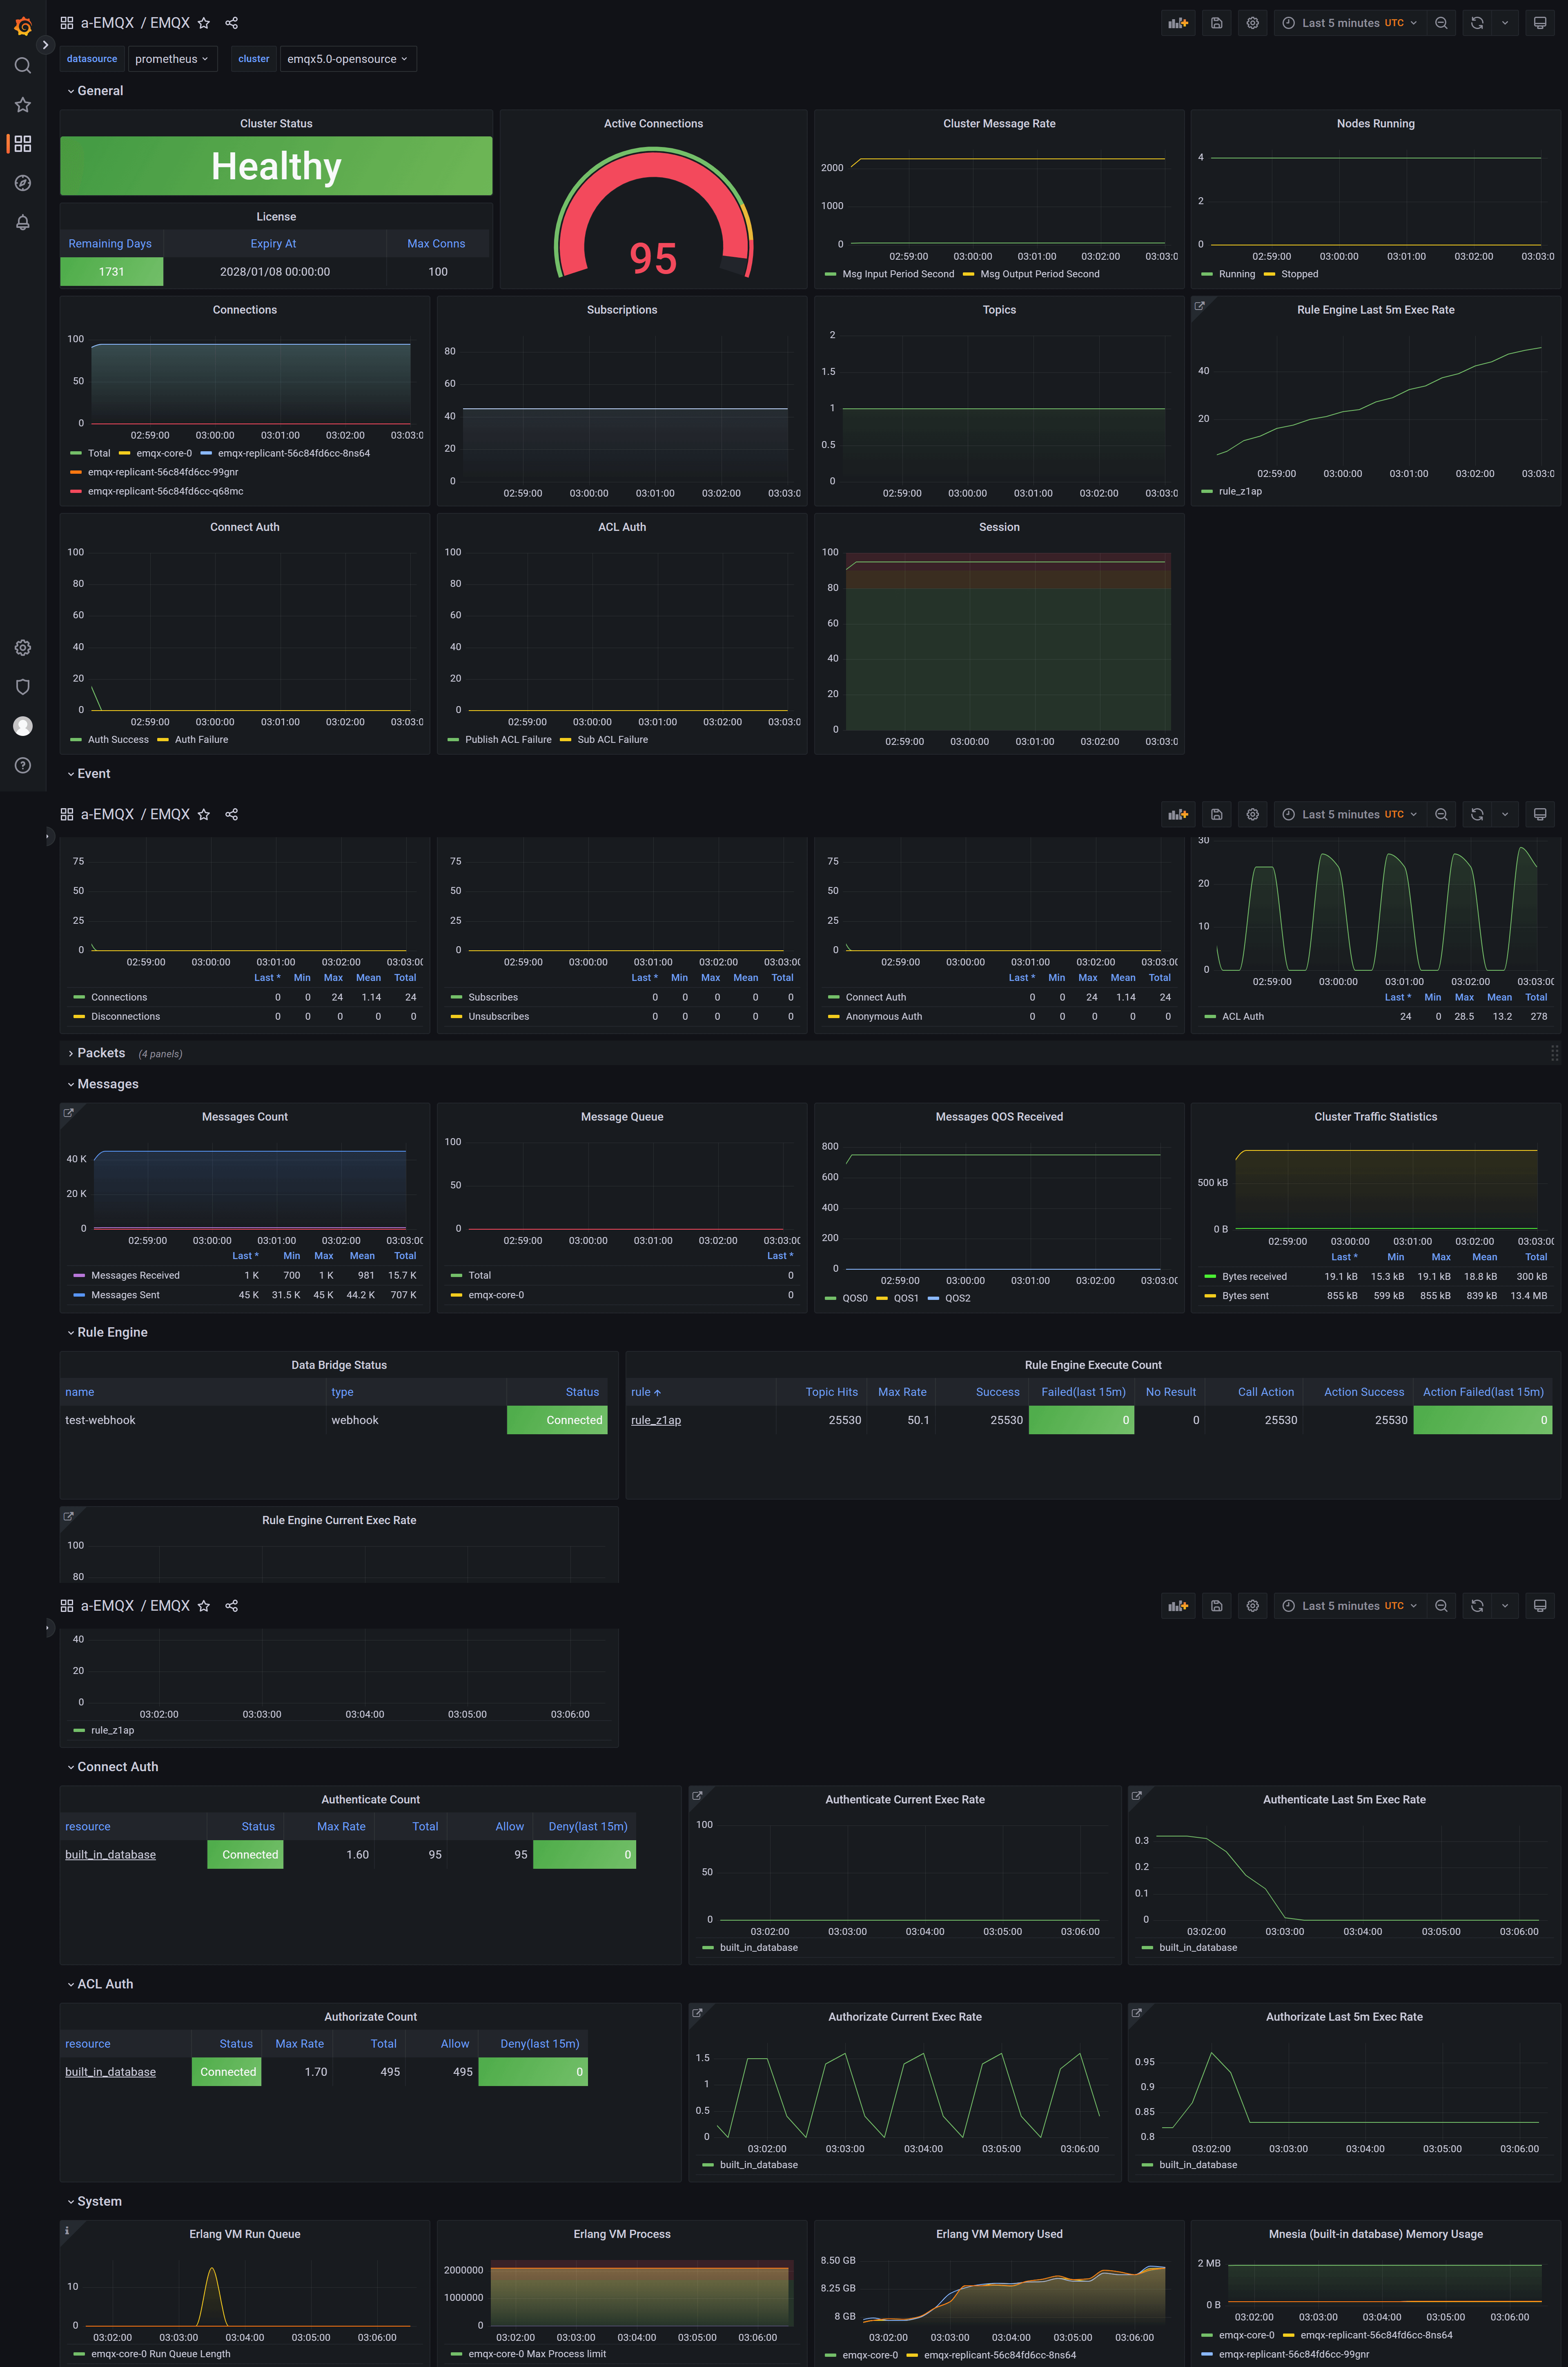Click the share dashboard icon near title
Image resolution: width=1568 pixels, height=2367 pixels.
pos(232,23)
